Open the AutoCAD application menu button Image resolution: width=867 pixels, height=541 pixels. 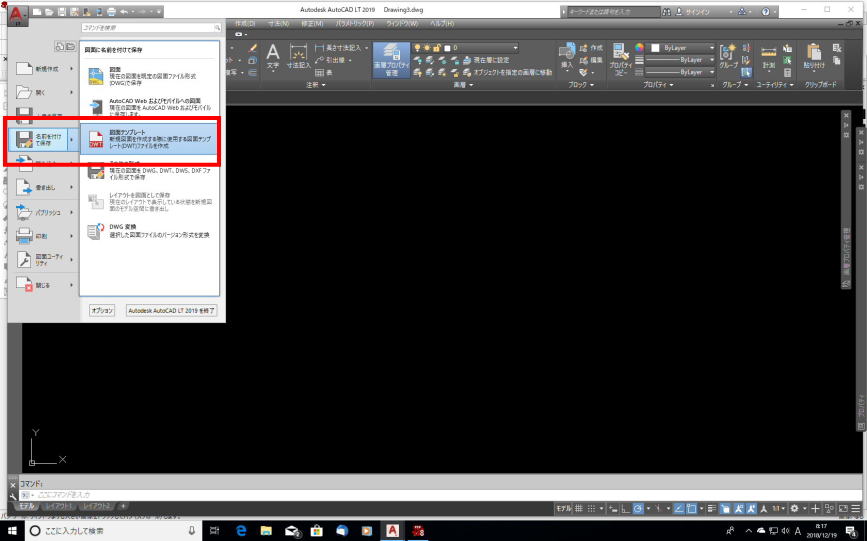click(x=17, y=14)
